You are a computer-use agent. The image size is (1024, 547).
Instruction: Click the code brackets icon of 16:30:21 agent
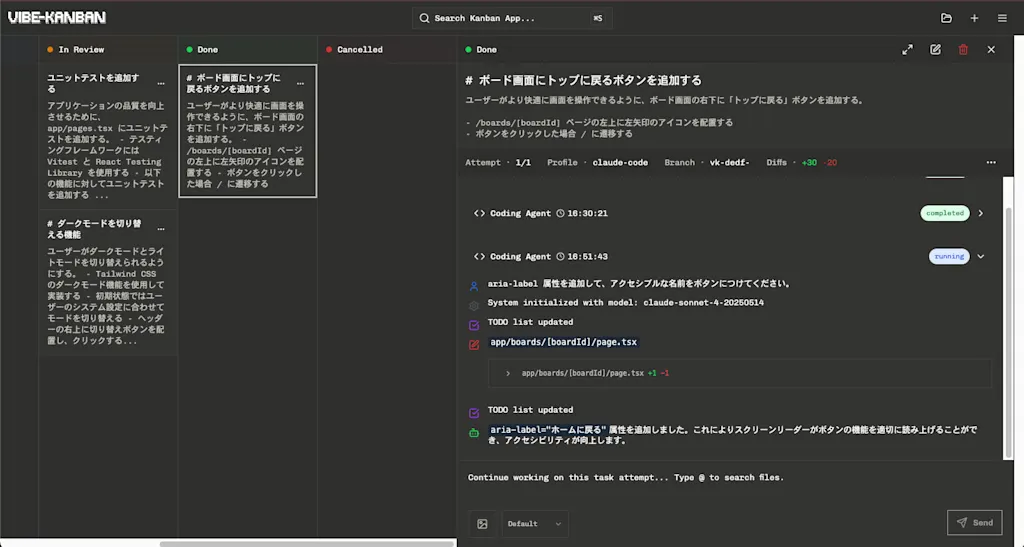pos(479,213)
